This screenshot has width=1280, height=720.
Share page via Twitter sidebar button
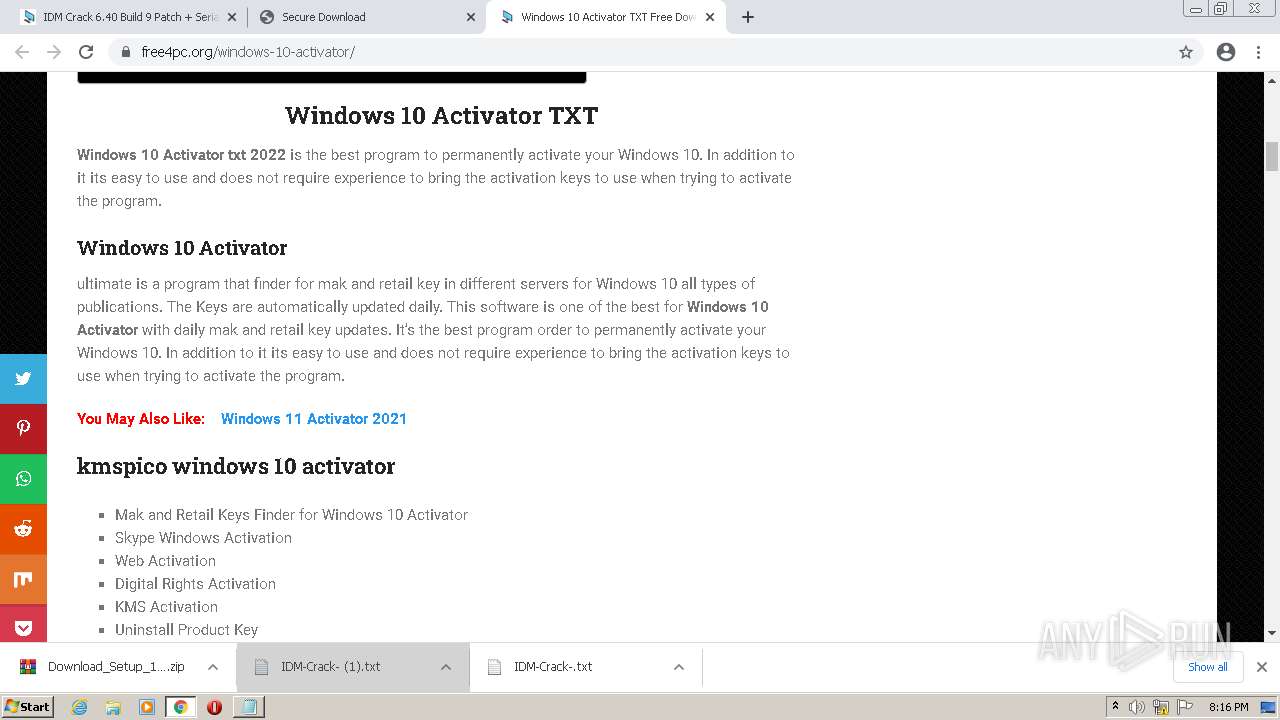tap(23, 379)
